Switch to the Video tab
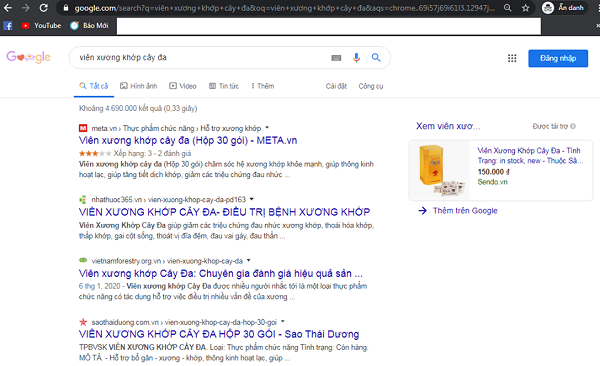Image resolution: width=600 pixels, height=366 pixels. 183,86
